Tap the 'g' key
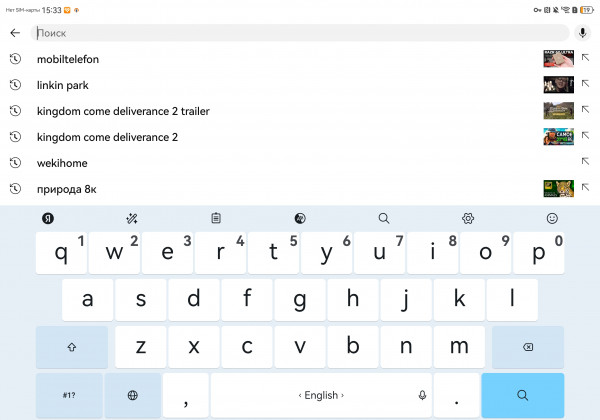 [x=300, y=300]
